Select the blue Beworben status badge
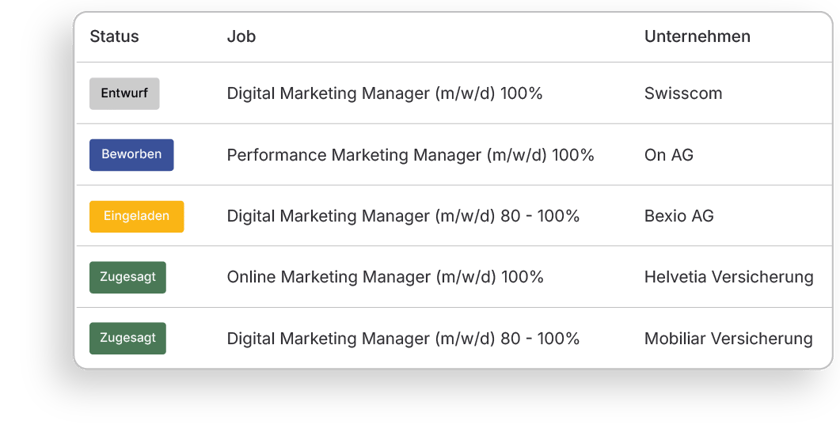 click(x=131, y=155)
